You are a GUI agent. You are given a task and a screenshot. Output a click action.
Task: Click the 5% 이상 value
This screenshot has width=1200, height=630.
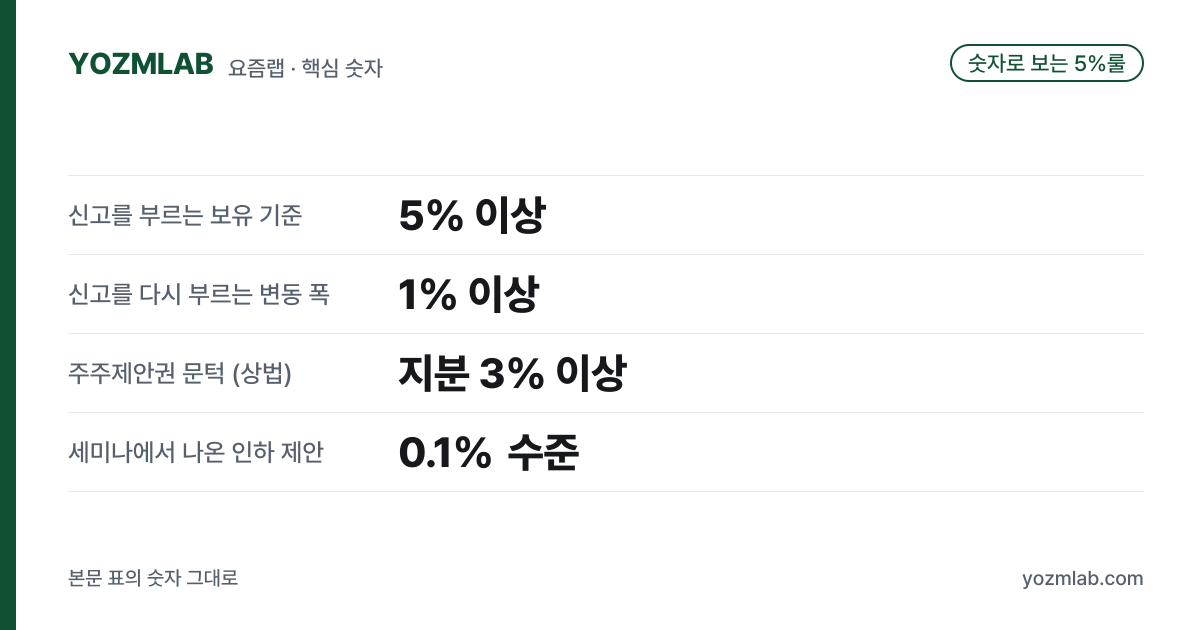pos(472,215)
